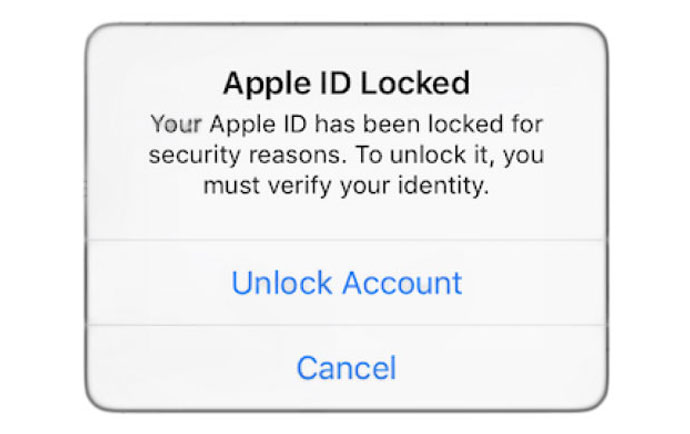Click the word "Account" in the blue button

click(404, 283)
